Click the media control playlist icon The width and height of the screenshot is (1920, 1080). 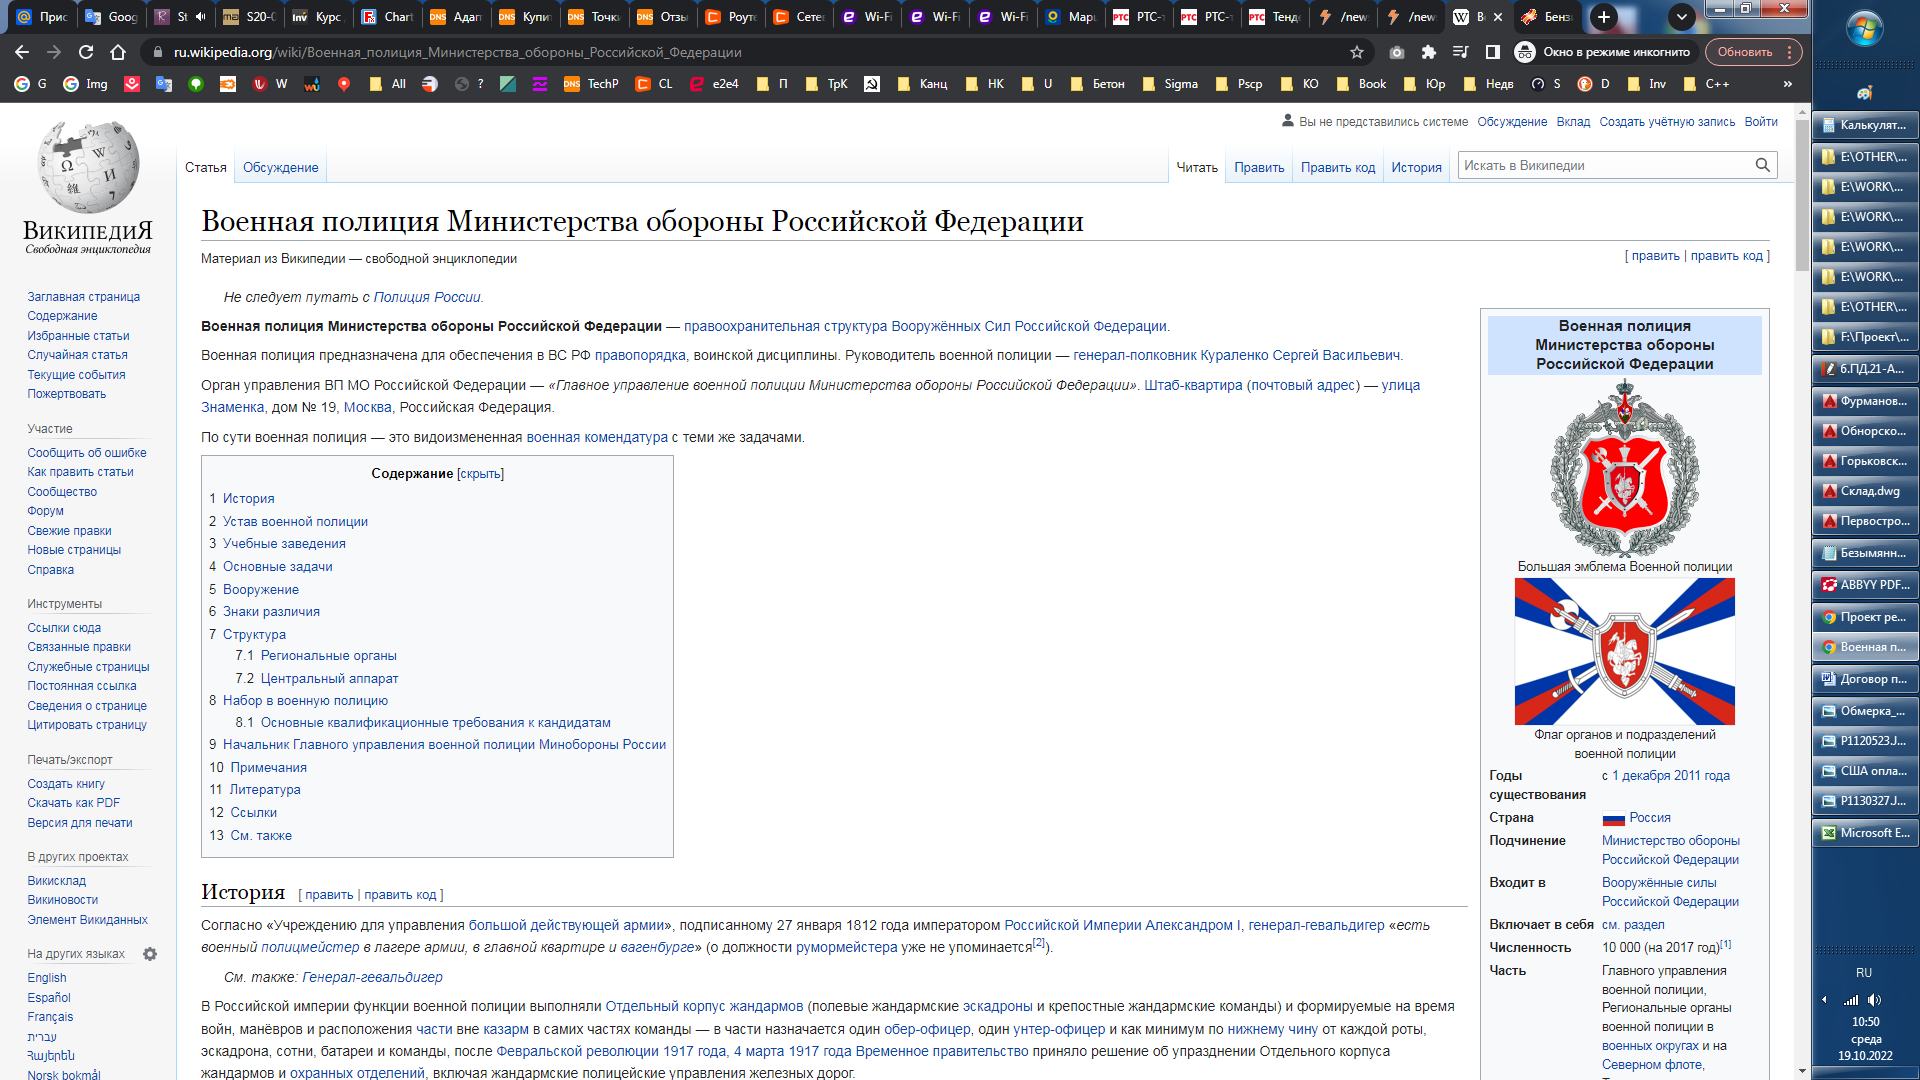tap(1460, 52)
